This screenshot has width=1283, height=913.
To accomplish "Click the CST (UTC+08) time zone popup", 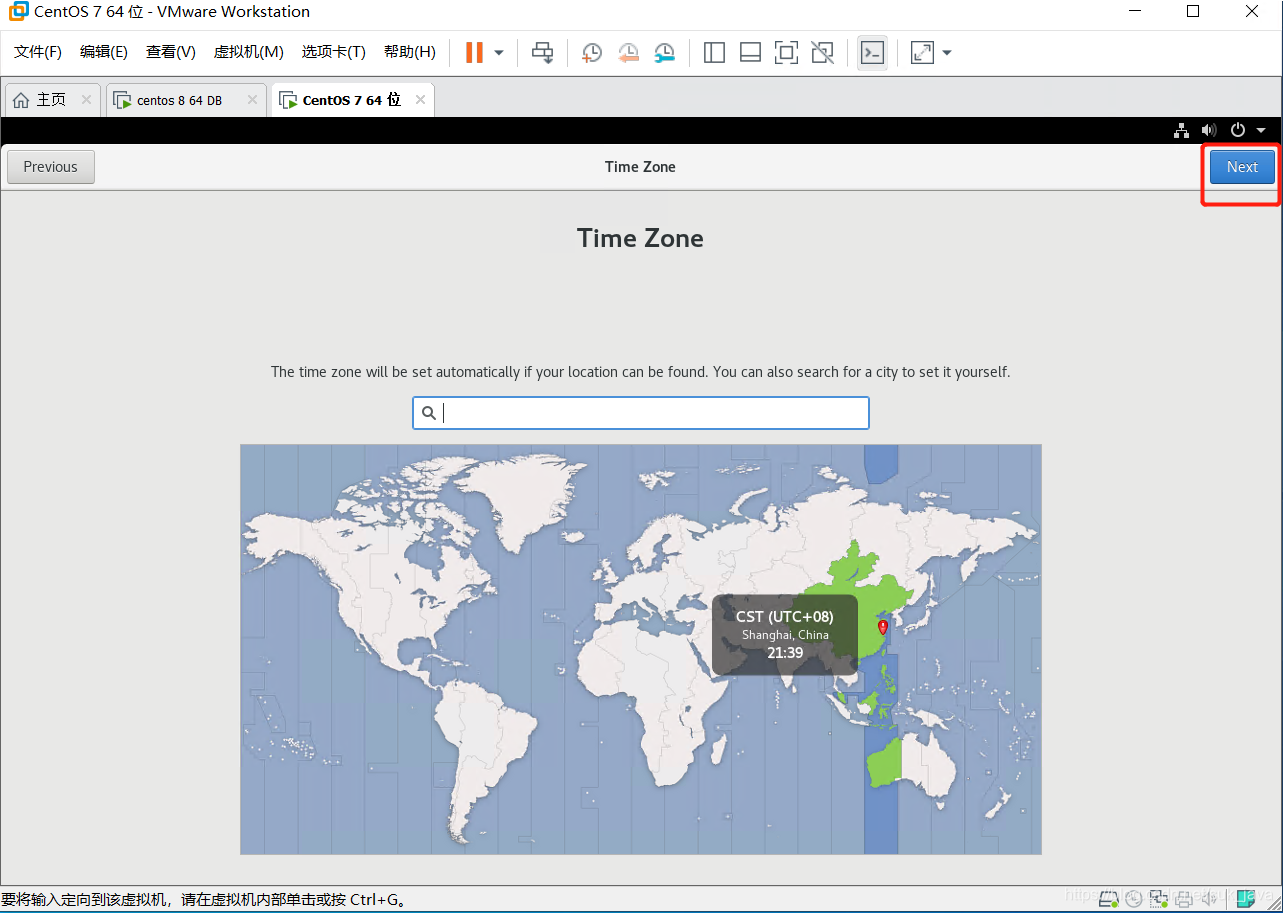I will click(785, 634).
